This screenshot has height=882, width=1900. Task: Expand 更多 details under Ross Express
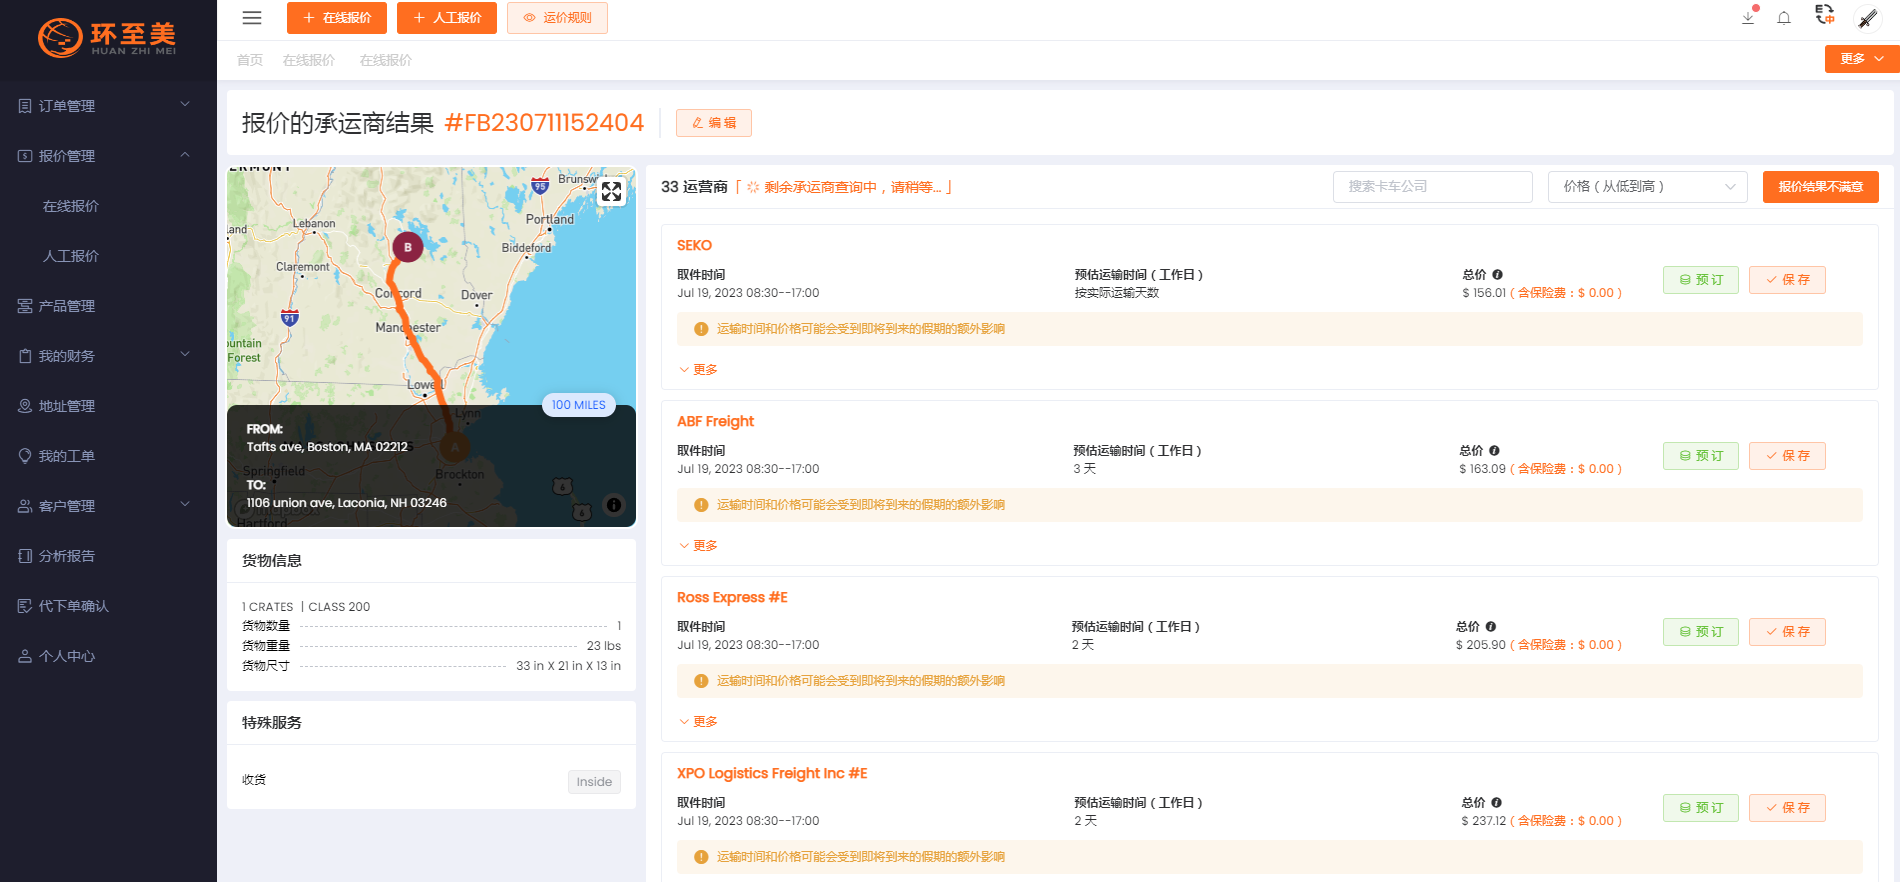click(x=699, y=722)
